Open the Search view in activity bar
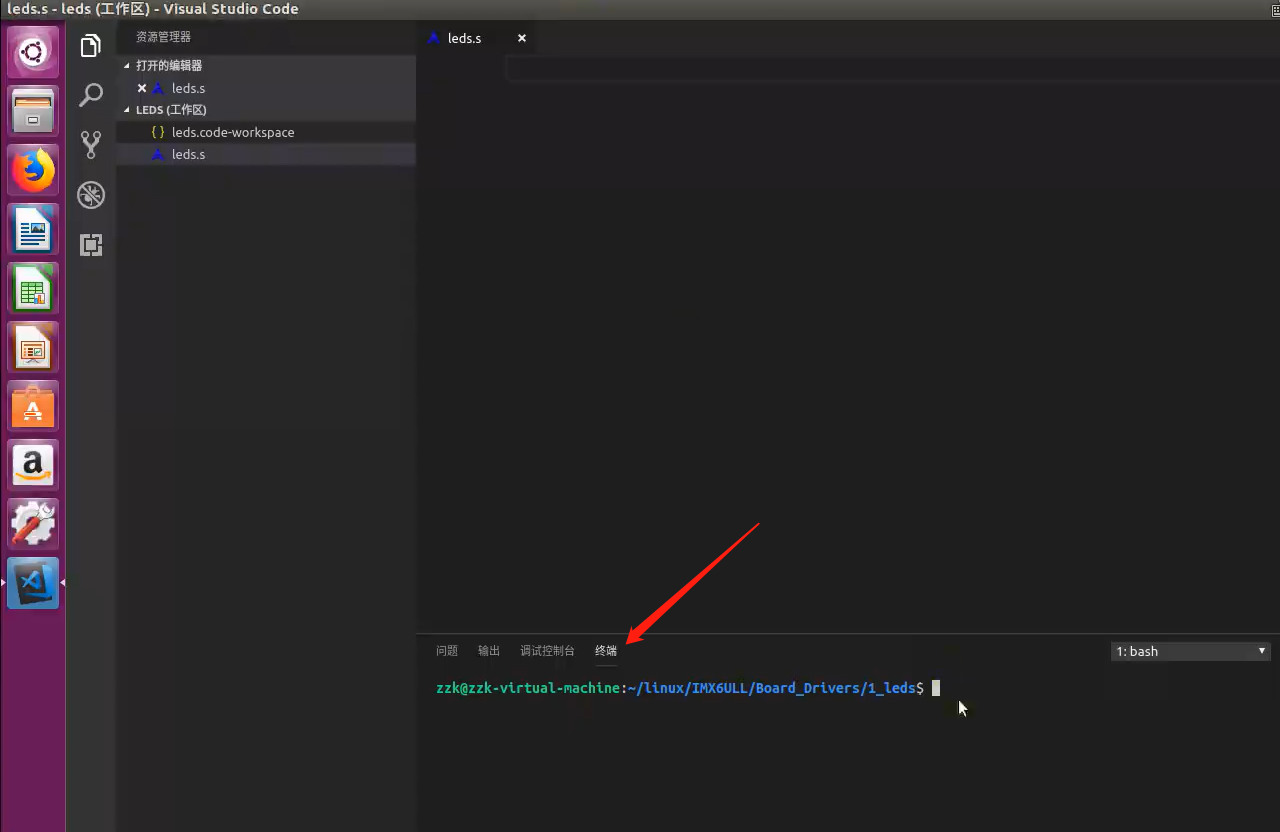This screenshot has width=1280, height=832. pos(91,95)
